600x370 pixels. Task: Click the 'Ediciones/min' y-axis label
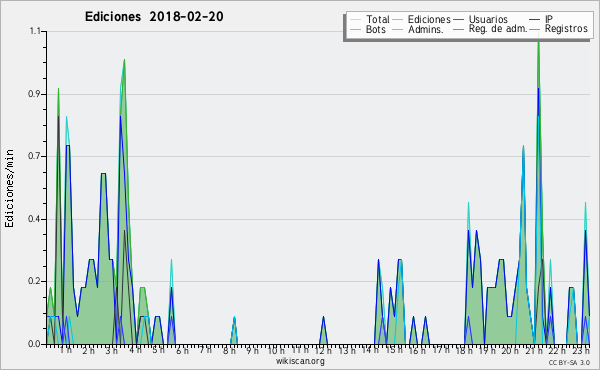pyautogui.click(x=9, y=188)
